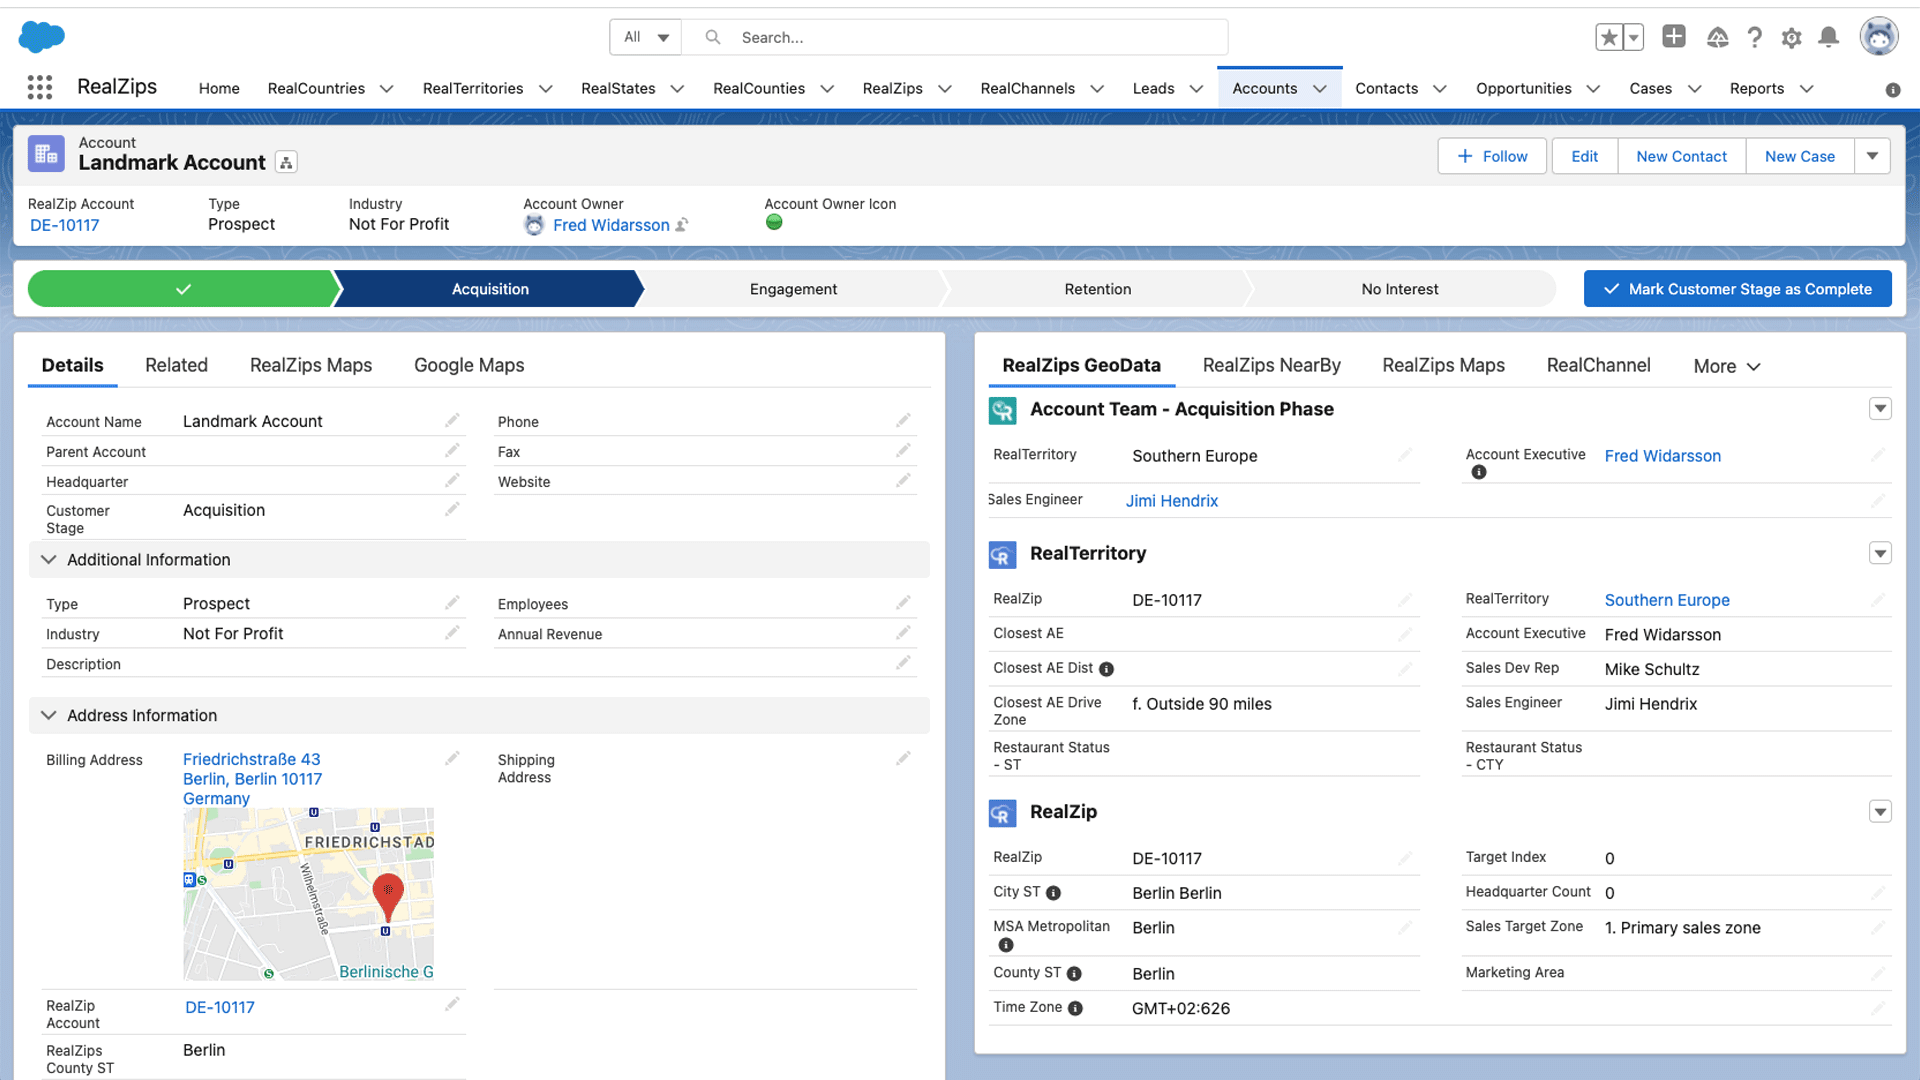
Task: Click pencil icon to edit Account Name
Action: [452, 421]
